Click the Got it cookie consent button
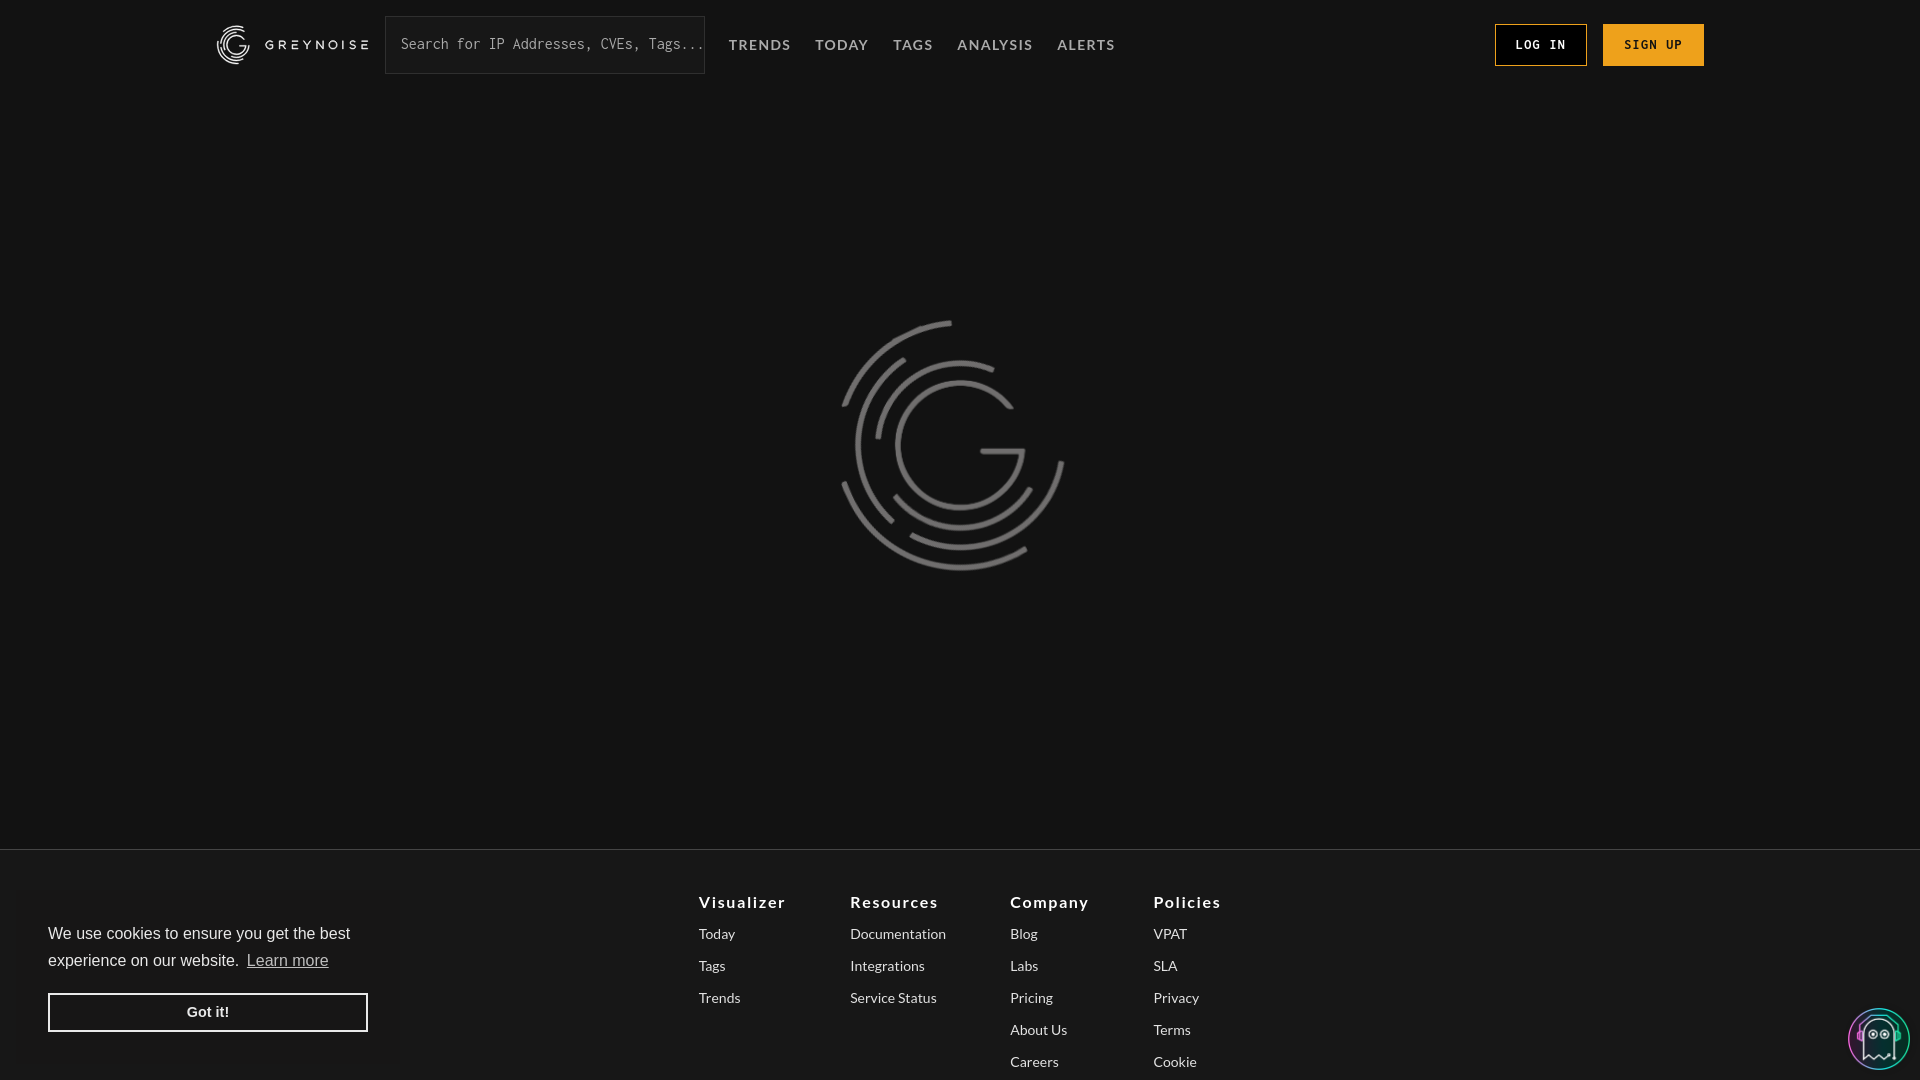Image resolution: width=1920 pixels, height=1080 pixels. pyautogui.click(x=207, y=1011)
